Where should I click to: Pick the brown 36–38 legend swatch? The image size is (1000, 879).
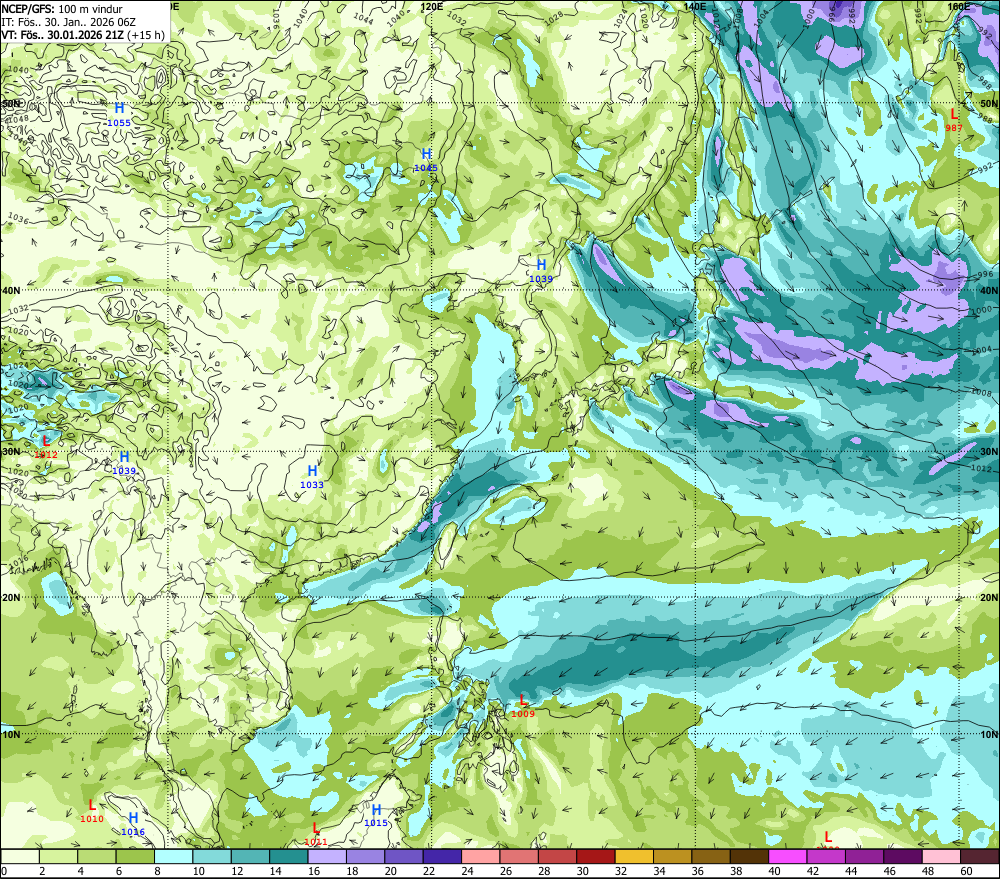click(710, 856)
